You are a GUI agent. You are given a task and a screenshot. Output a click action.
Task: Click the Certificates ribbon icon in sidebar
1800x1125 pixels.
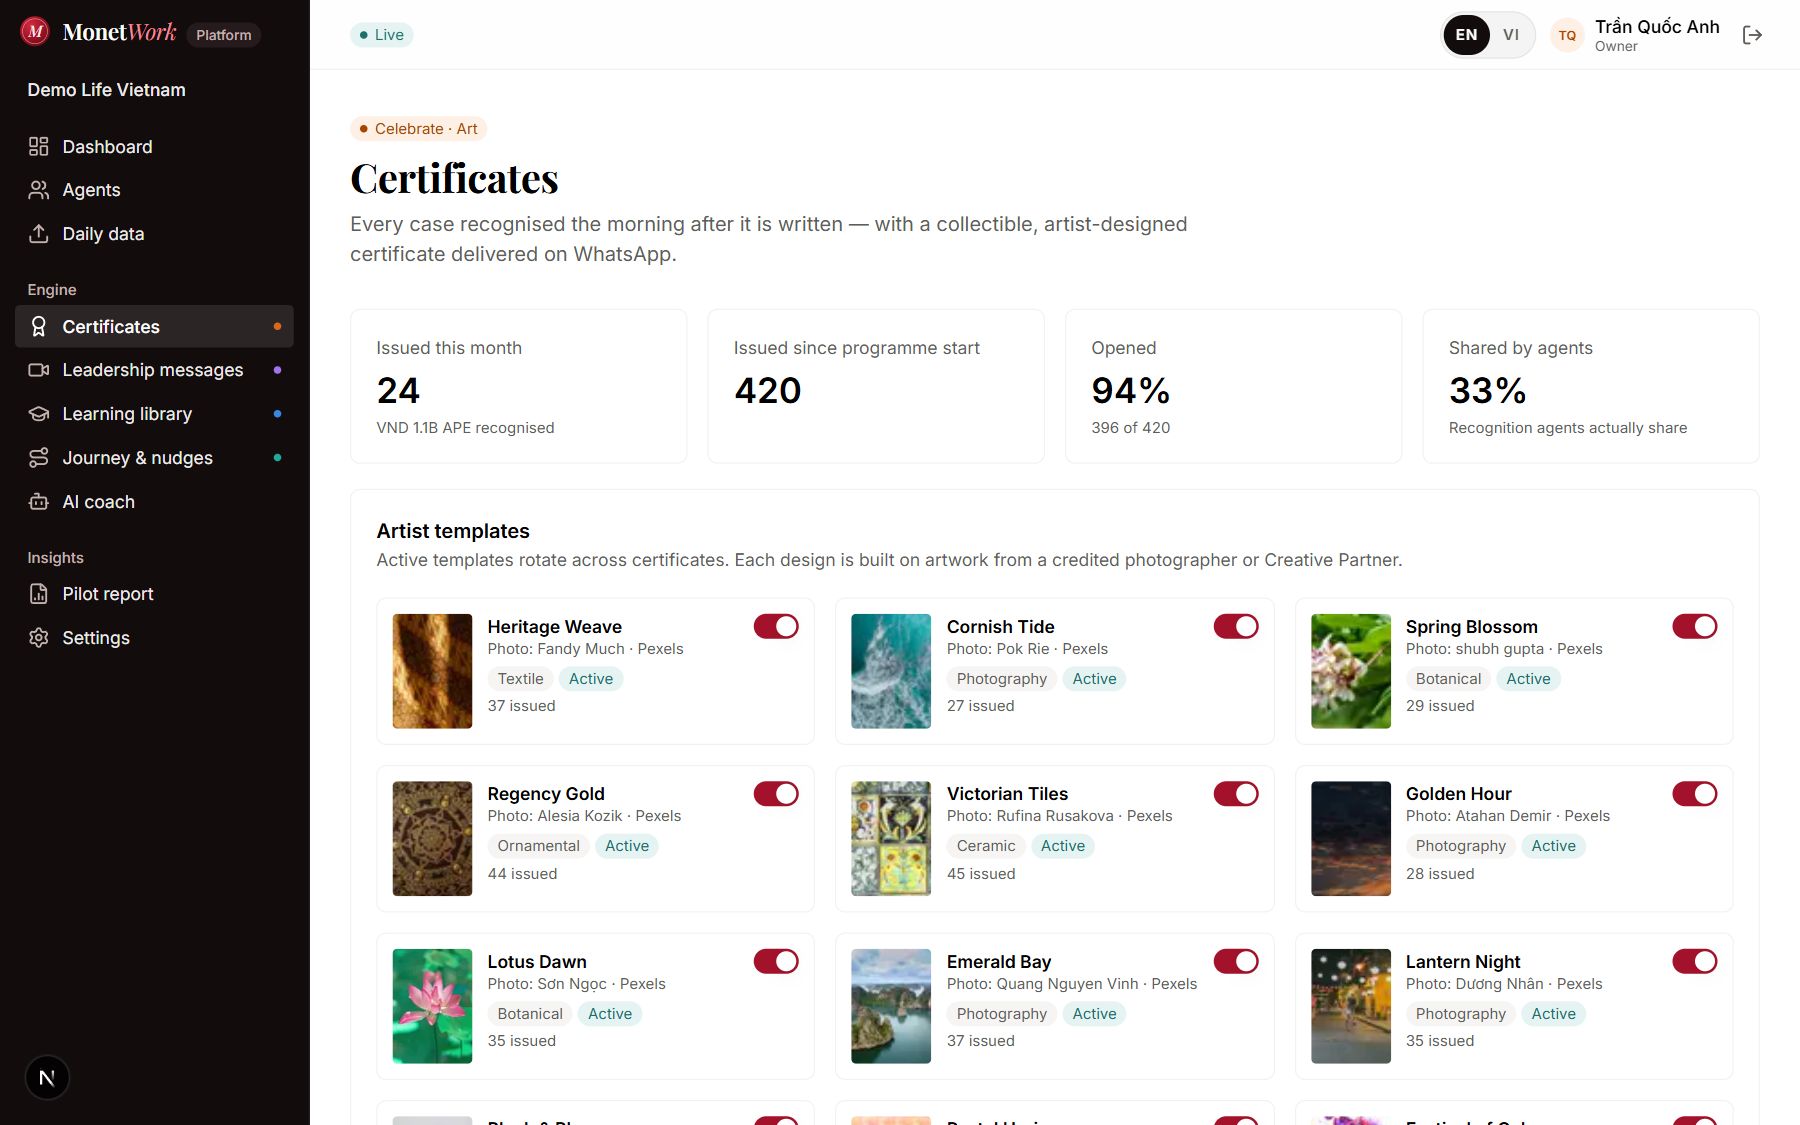pyautogui.click(x=39, y=327)
